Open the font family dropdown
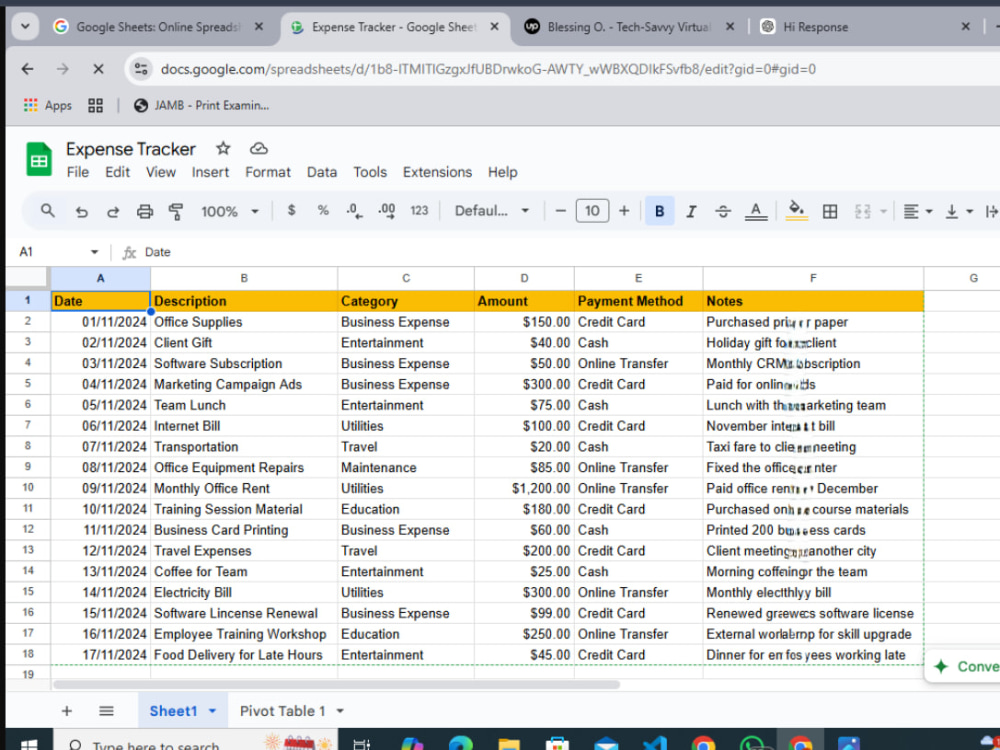Viewport: 1000px width, 750px height. pos(492,211)
